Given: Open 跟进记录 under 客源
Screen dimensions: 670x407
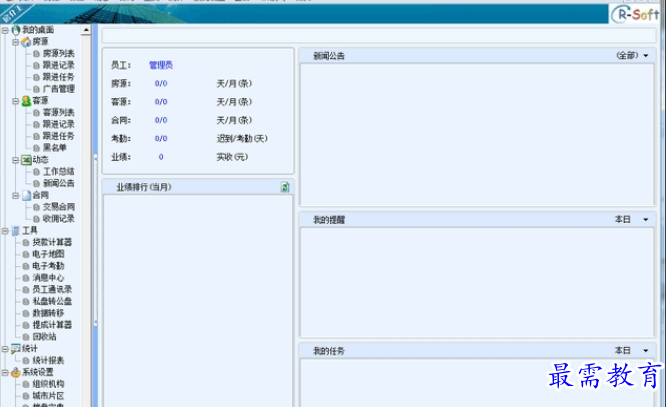Looking at the screenshot, I should click(59, 124).
